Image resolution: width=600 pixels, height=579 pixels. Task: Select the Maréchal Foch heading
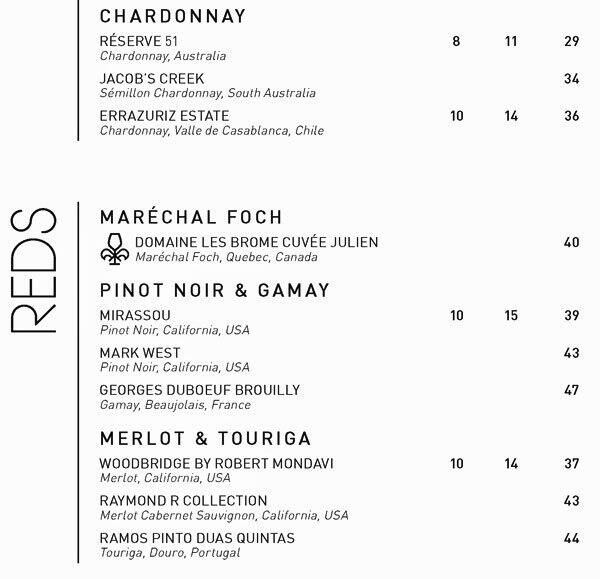pos(191,217)
